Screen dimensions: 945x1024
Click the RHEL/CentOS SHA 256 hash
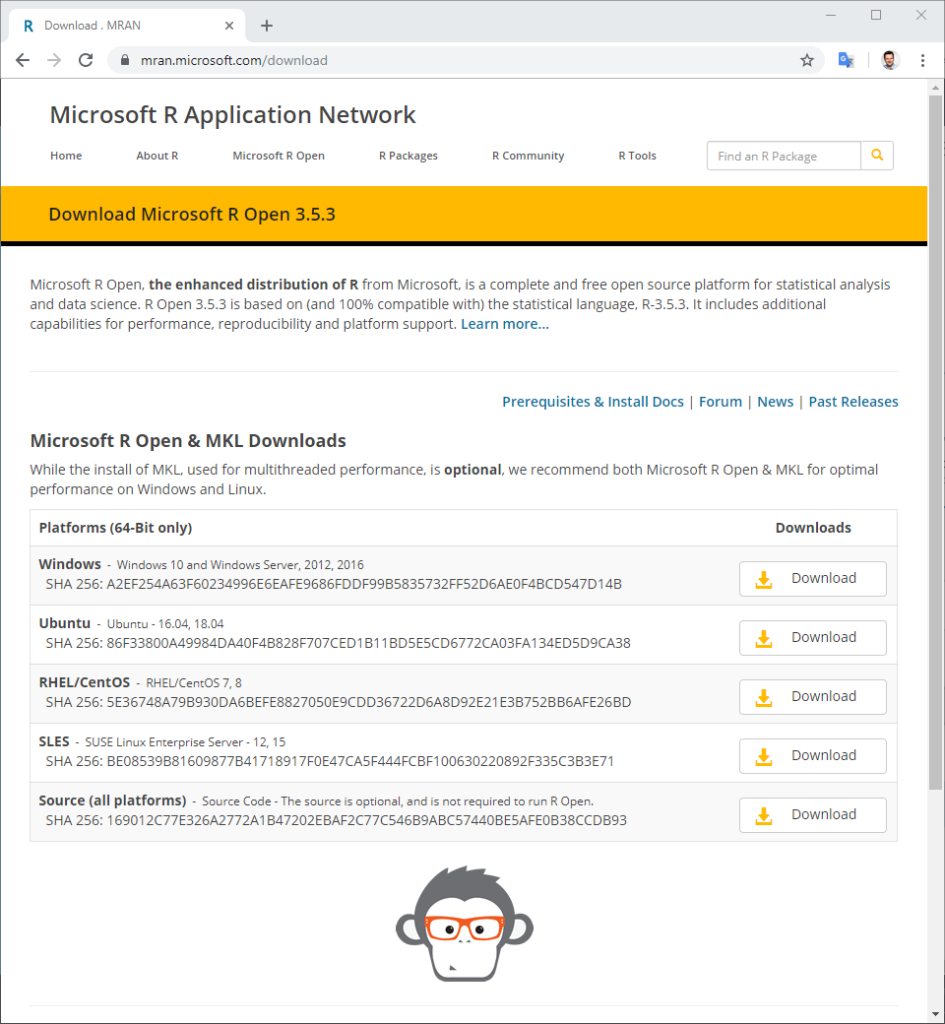coord(338,702)
